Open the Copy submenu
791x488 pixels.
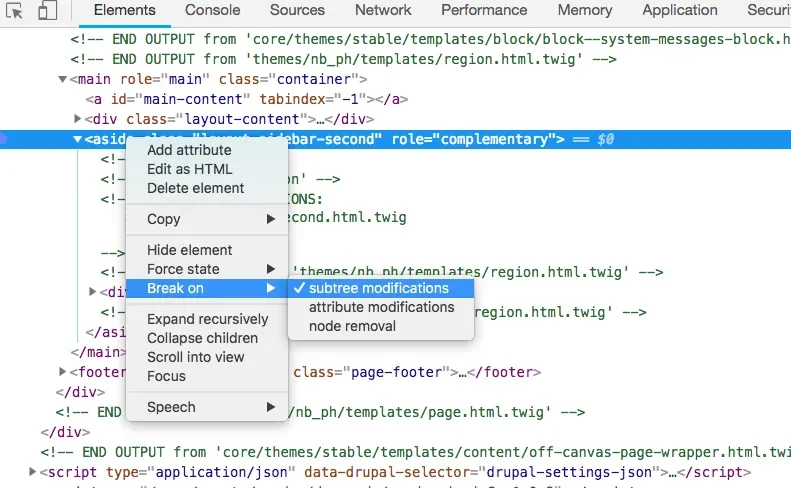click(207, 219)
